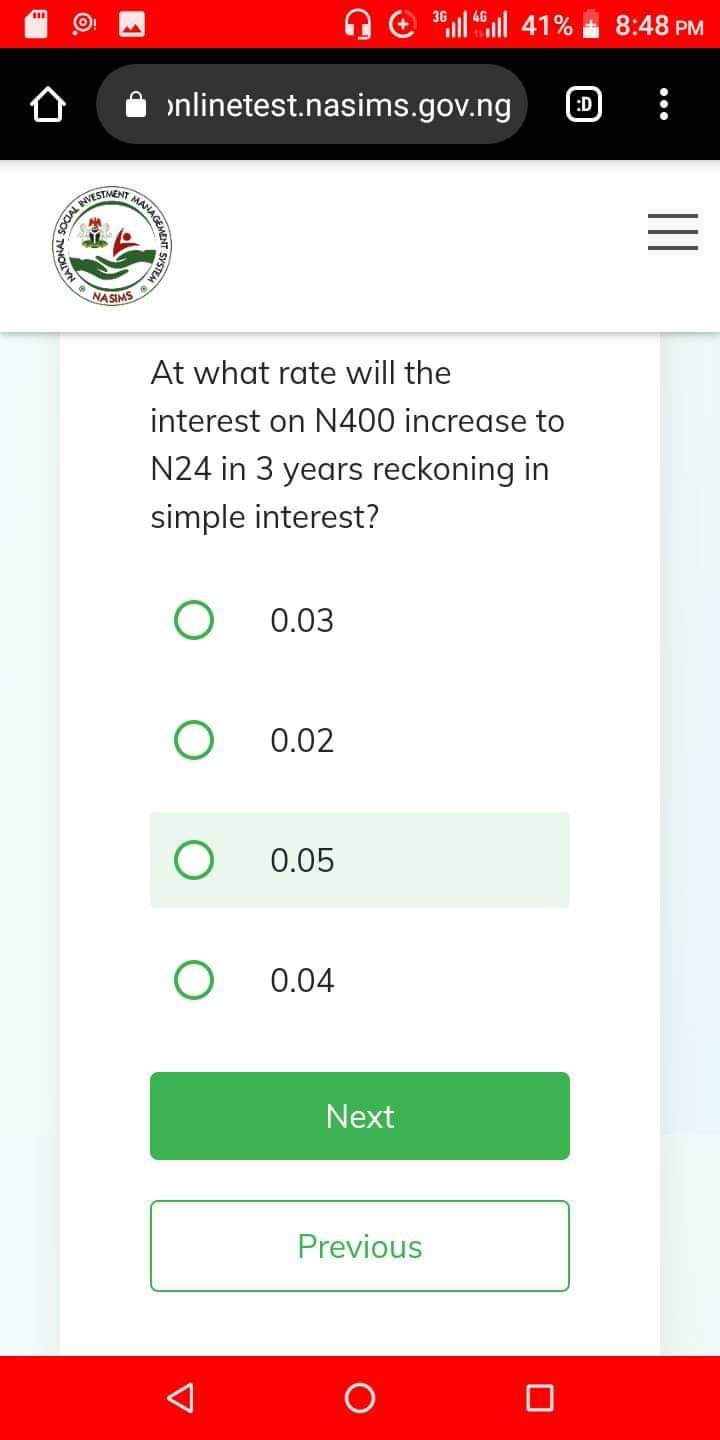
Task: Go to the Next question
Action: click(360, 1116)
